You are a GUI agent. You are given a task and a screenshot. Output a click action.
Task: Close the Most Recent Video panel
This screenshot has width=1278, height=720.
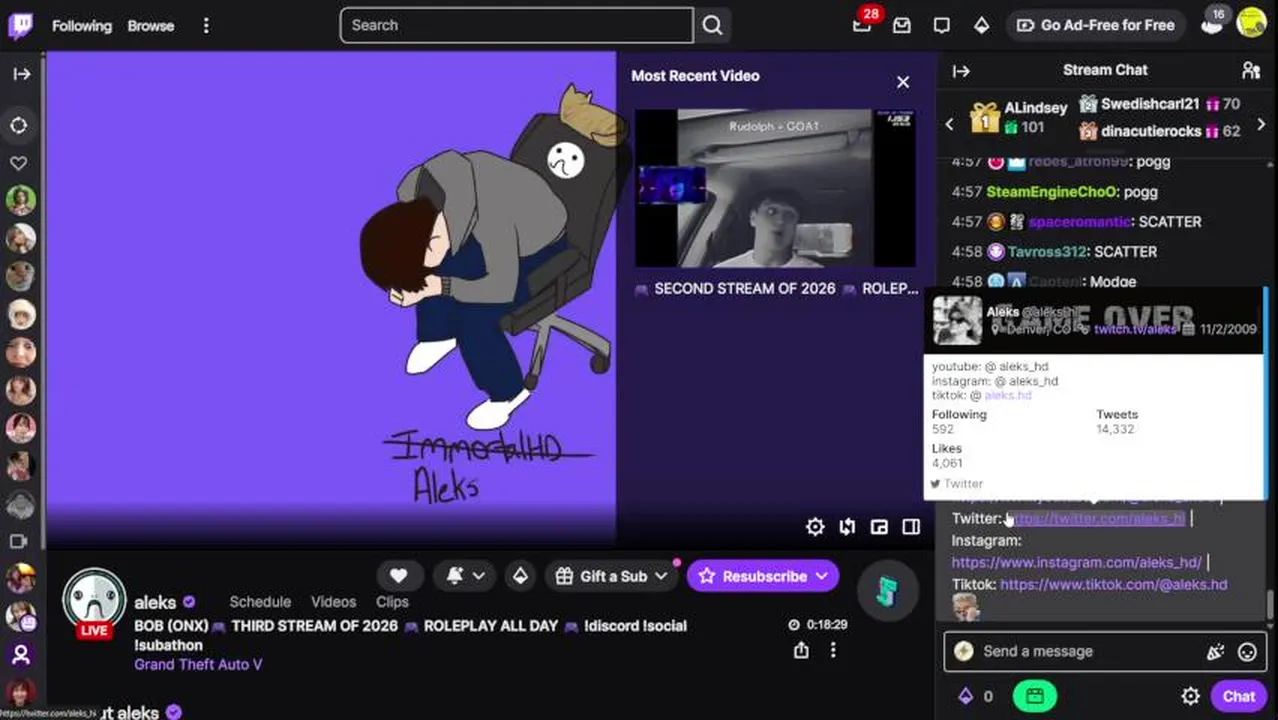(903, 82)
